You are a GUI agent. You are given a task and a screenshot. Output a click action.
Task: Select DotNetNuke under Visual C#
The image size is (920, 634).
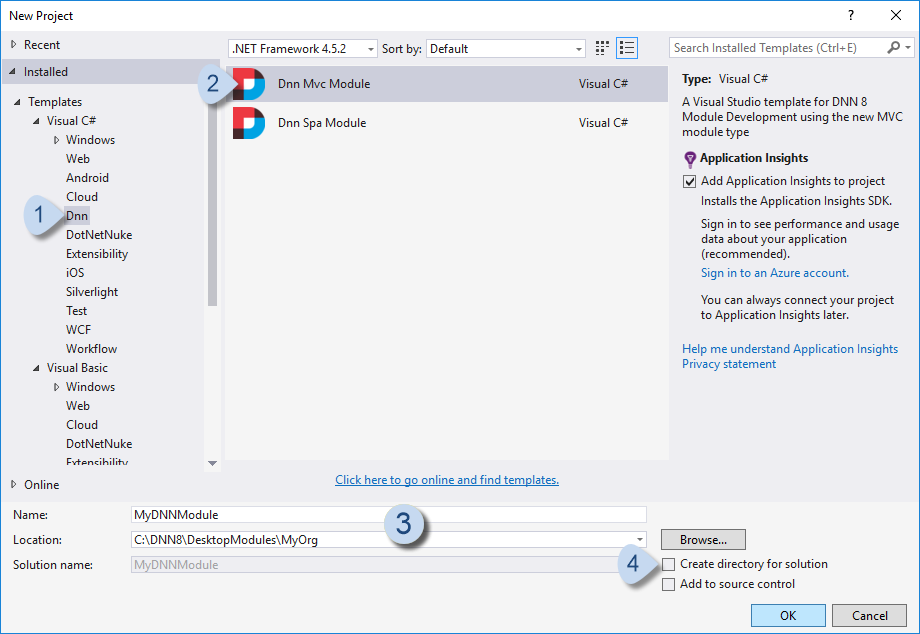(x=99, y=235)
